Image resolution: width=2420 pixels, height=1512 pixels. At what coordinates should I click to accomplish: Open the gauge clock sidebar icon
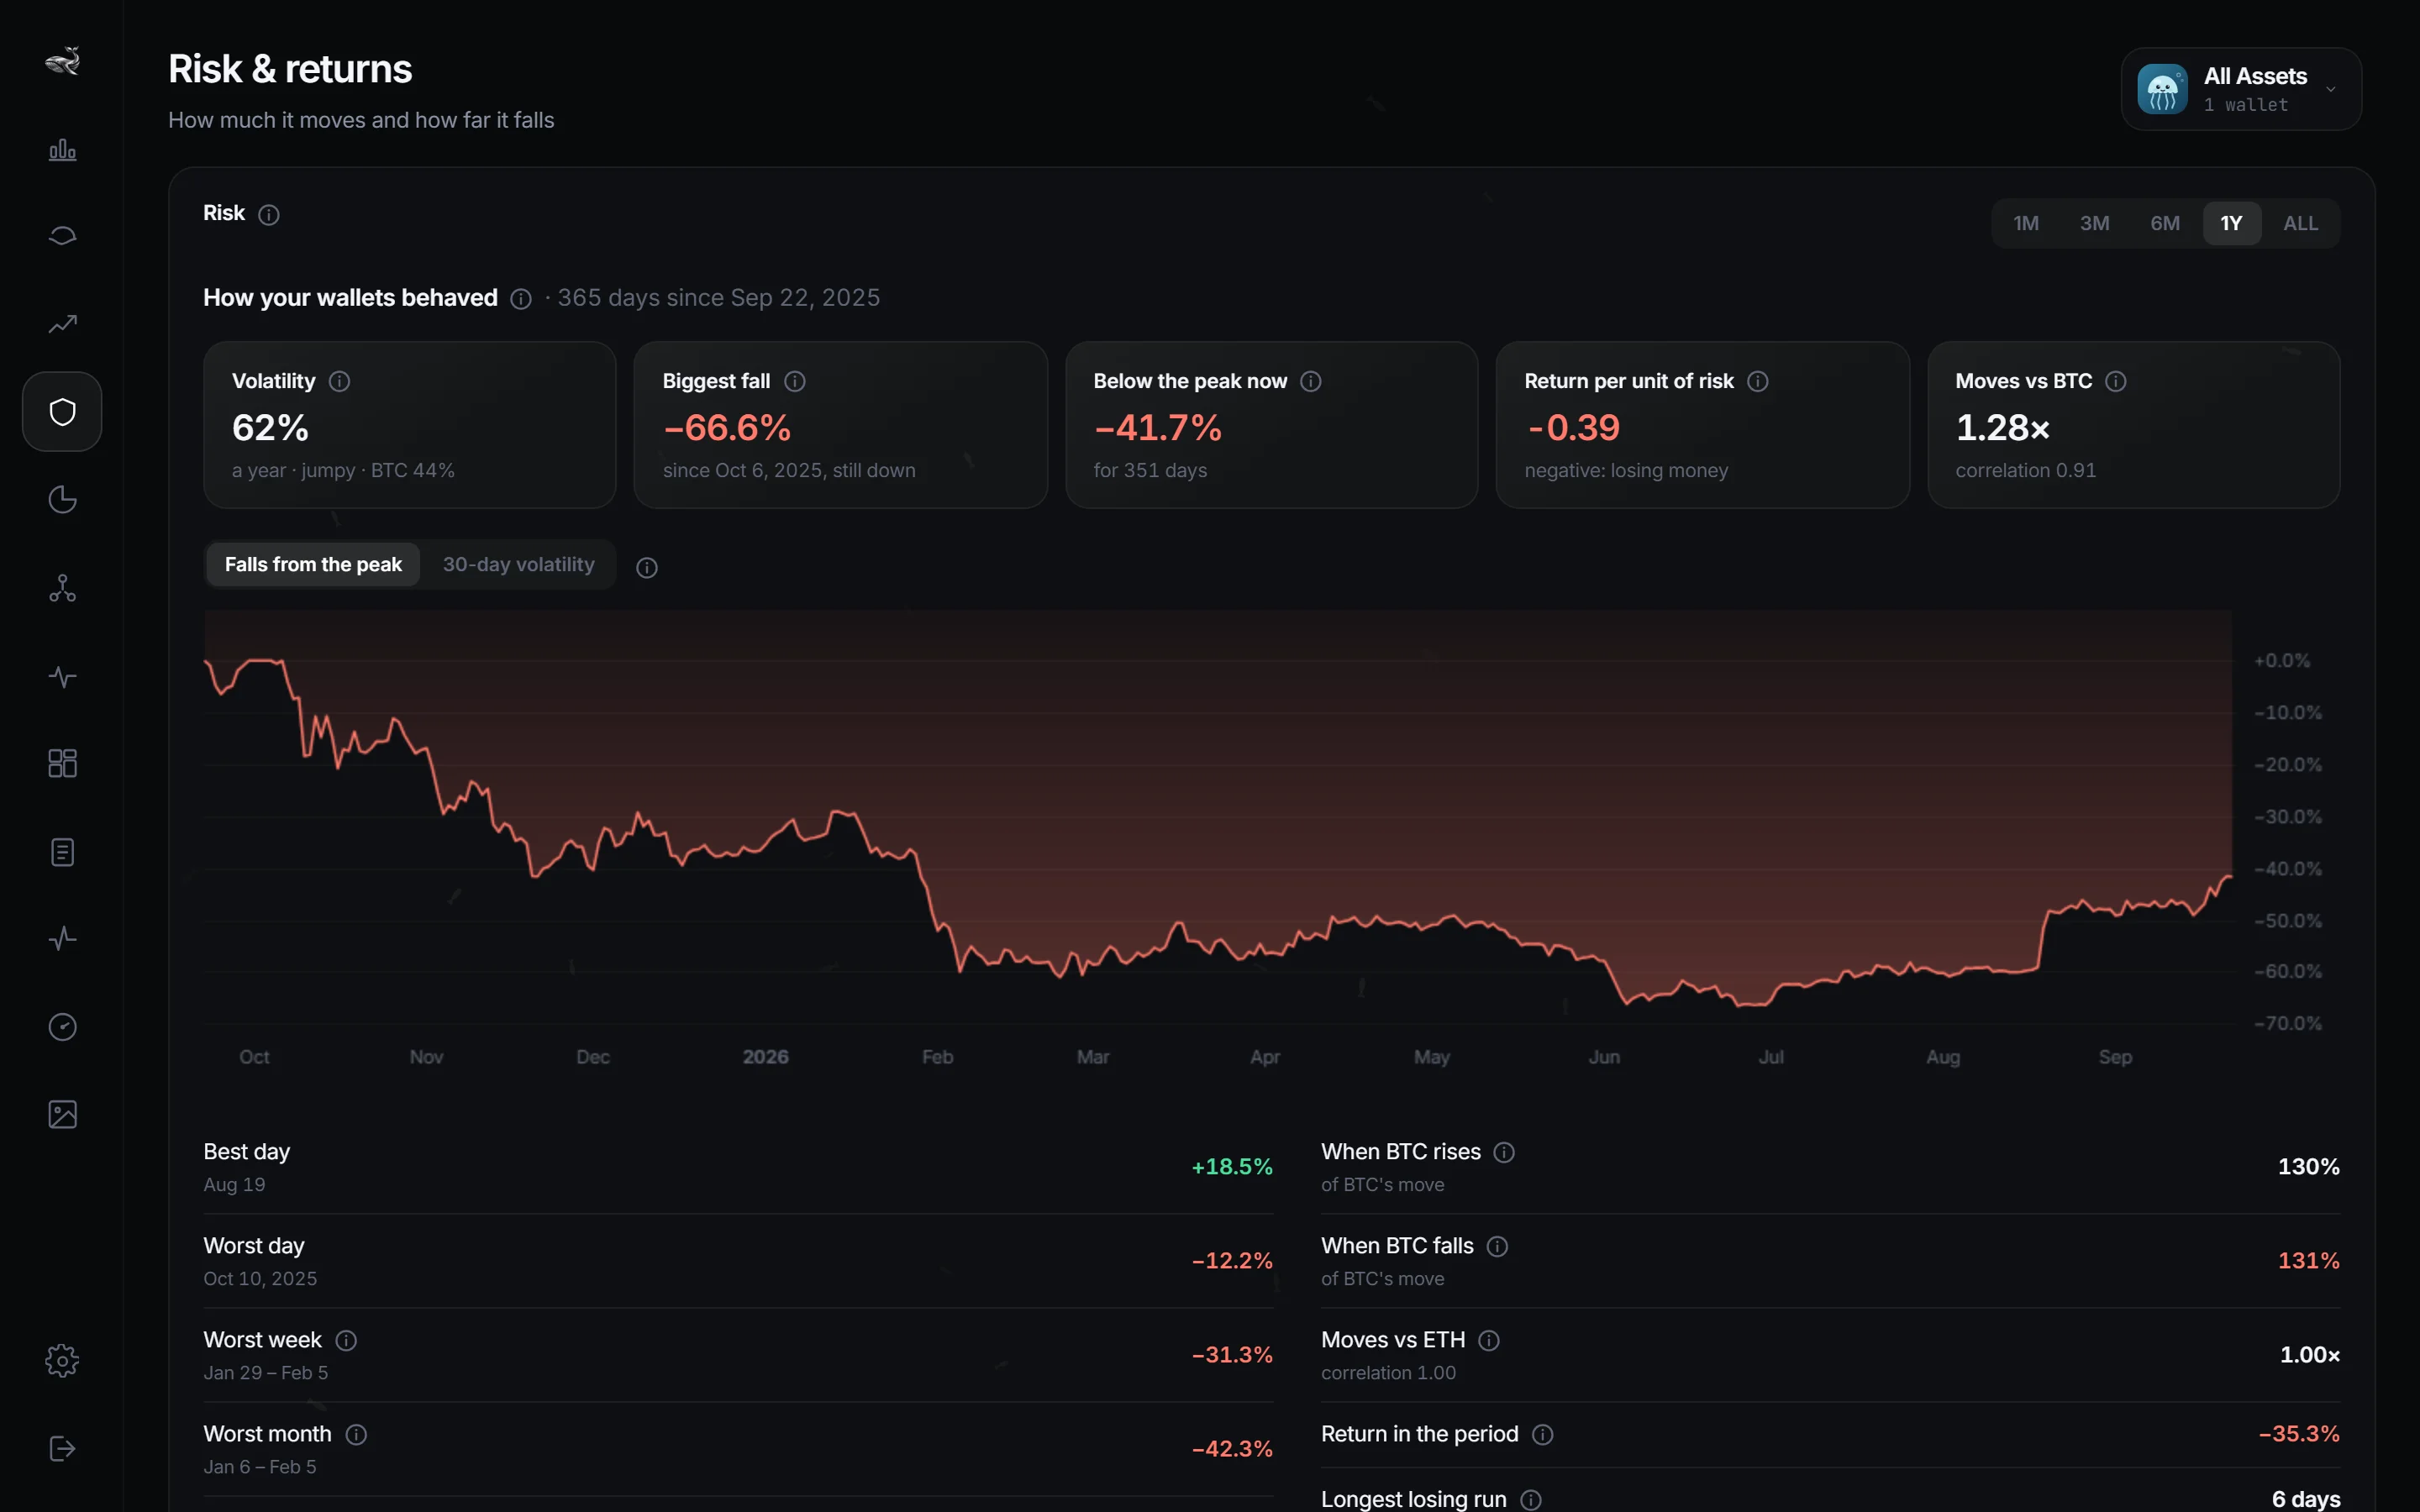coord(62,1027)
